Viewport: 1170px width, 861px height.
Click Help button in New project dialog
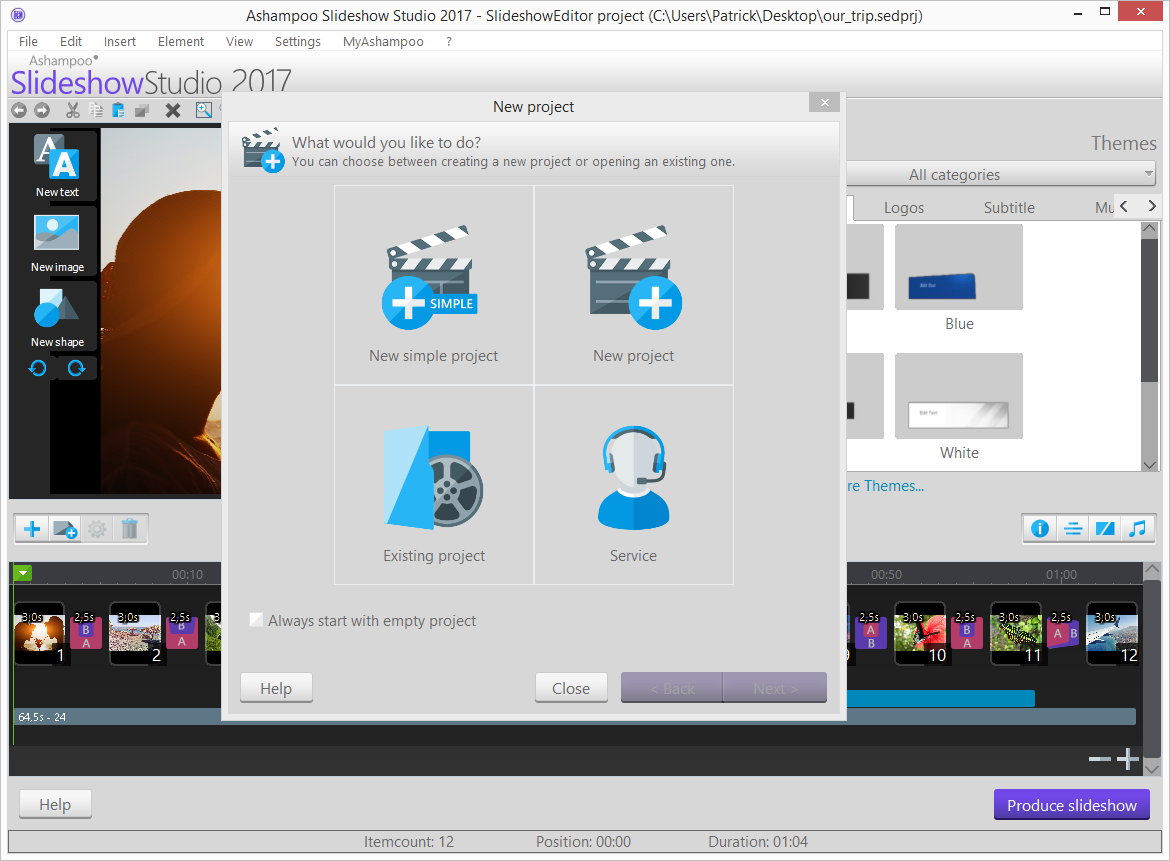pyautogui.click(x=276, y=688)
